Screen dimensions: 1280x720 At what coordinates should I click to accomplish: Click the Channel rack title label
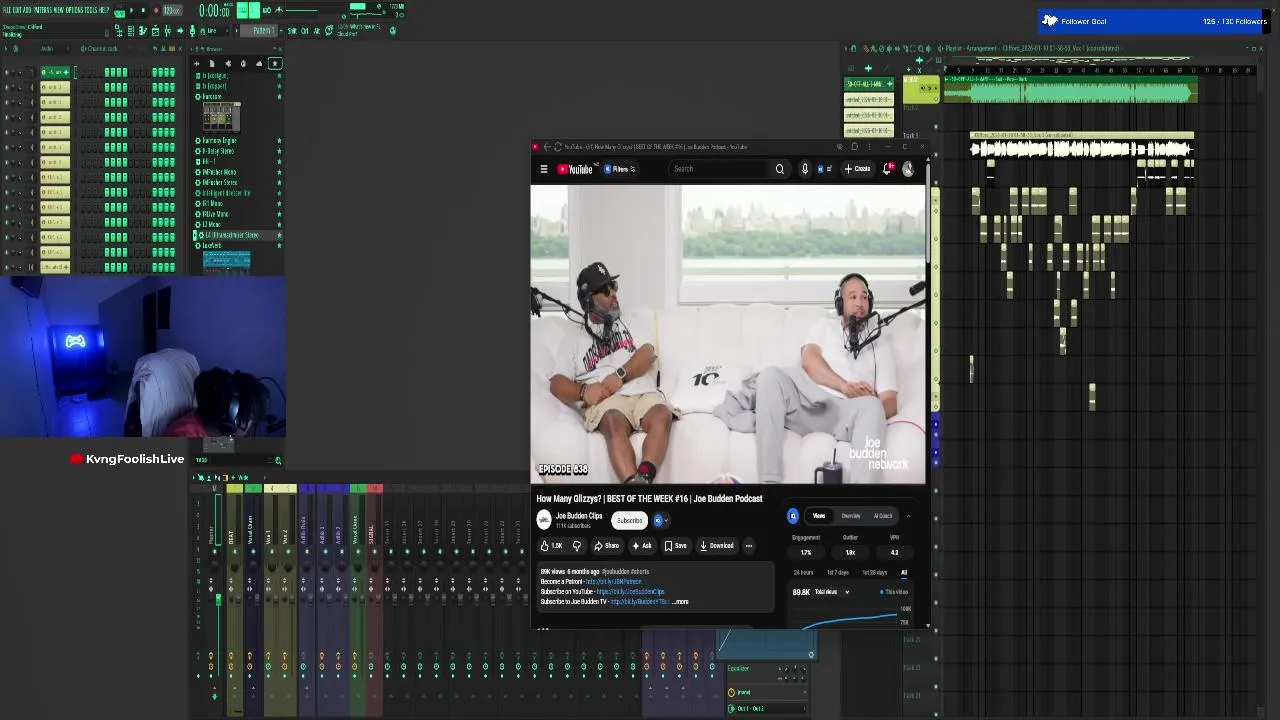(102, 49)
